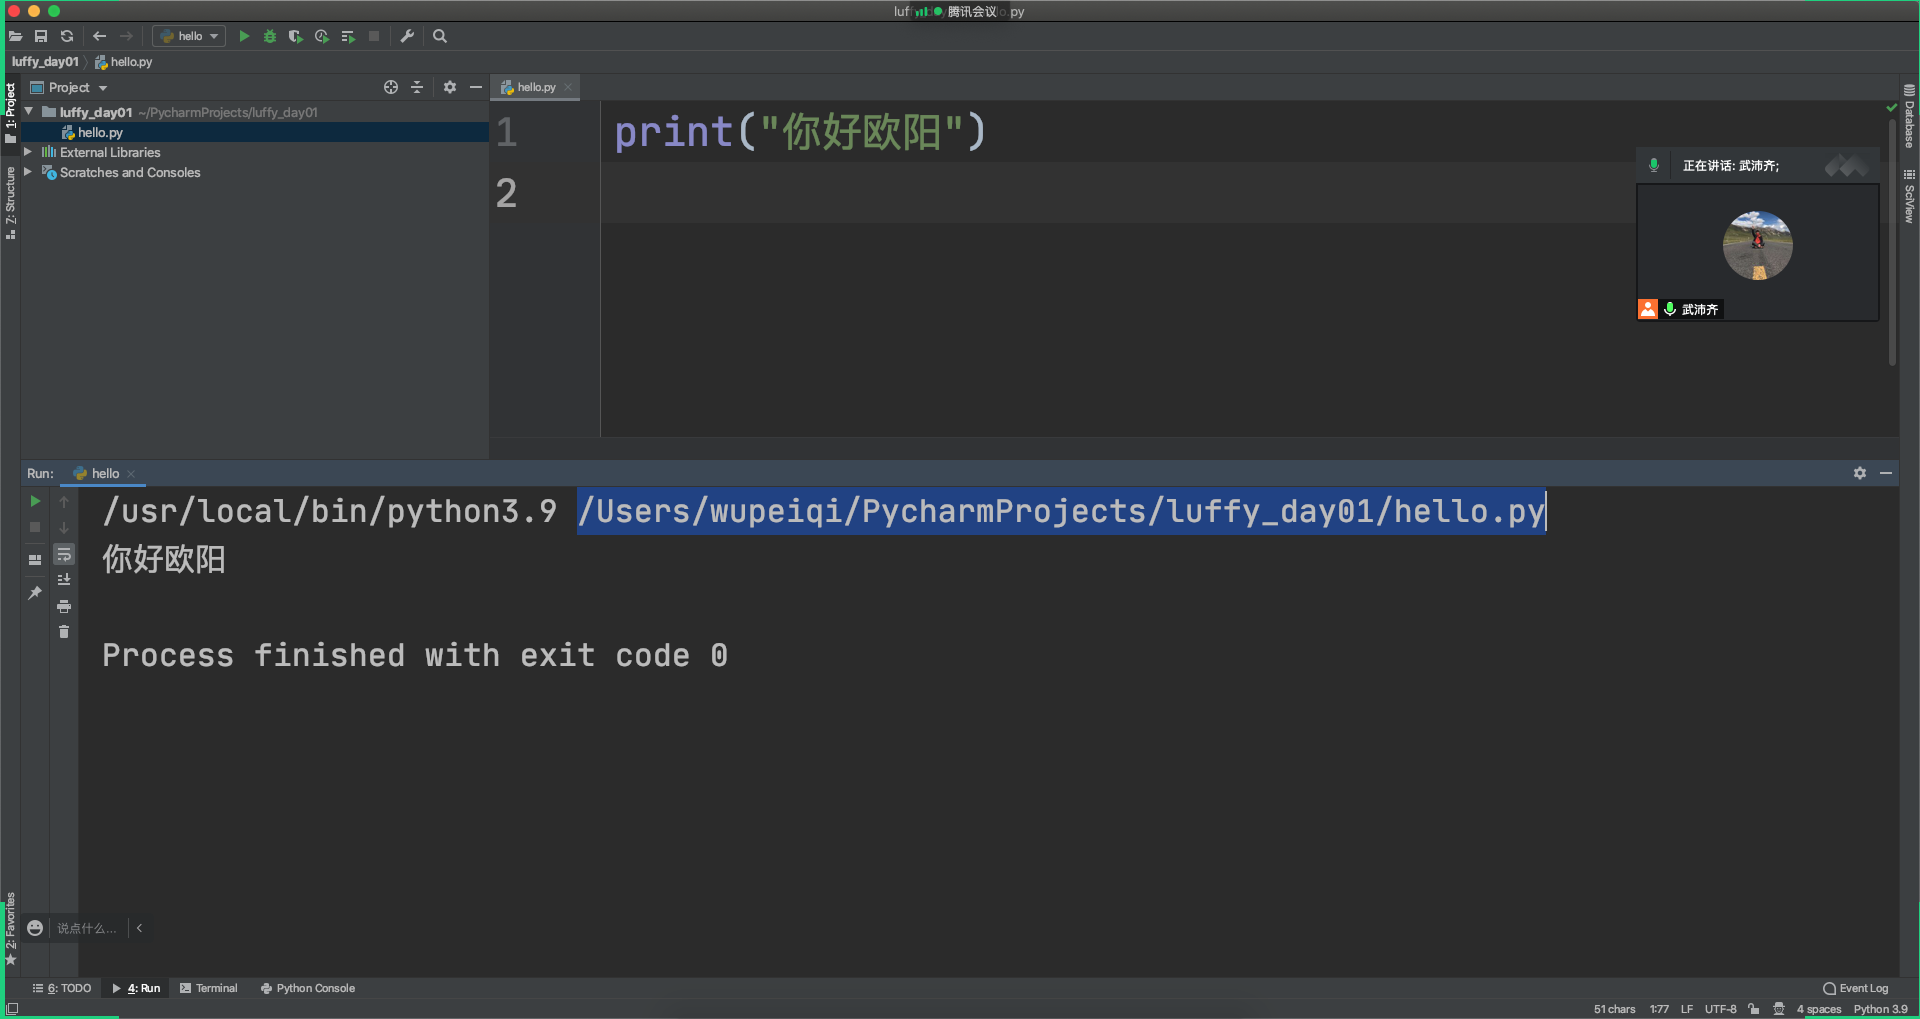This screenshot has height=1019, width=1920.
Task: Collapse all nodes in the Project panel
Action: [417, 87]
